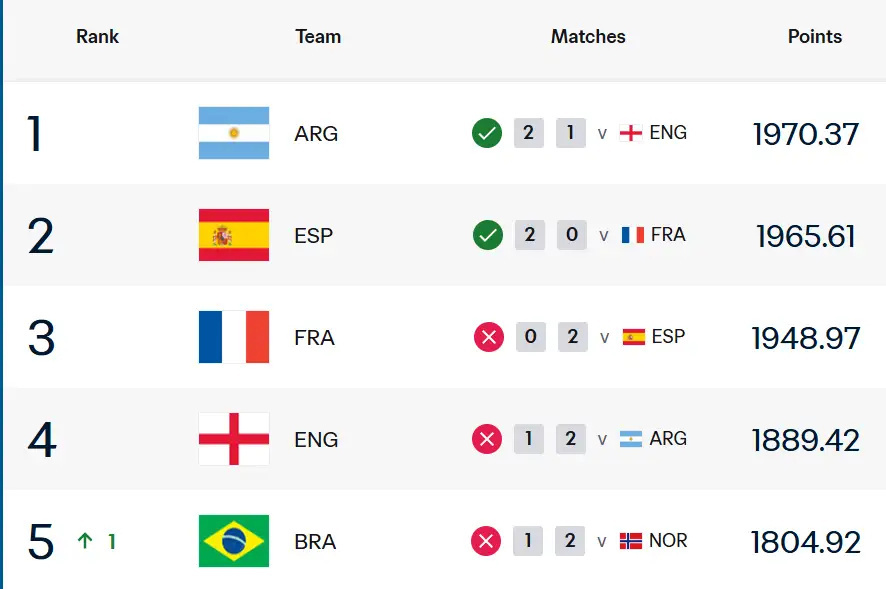Open the ARG team name link
886x589 pixels.
pos(316,134)
